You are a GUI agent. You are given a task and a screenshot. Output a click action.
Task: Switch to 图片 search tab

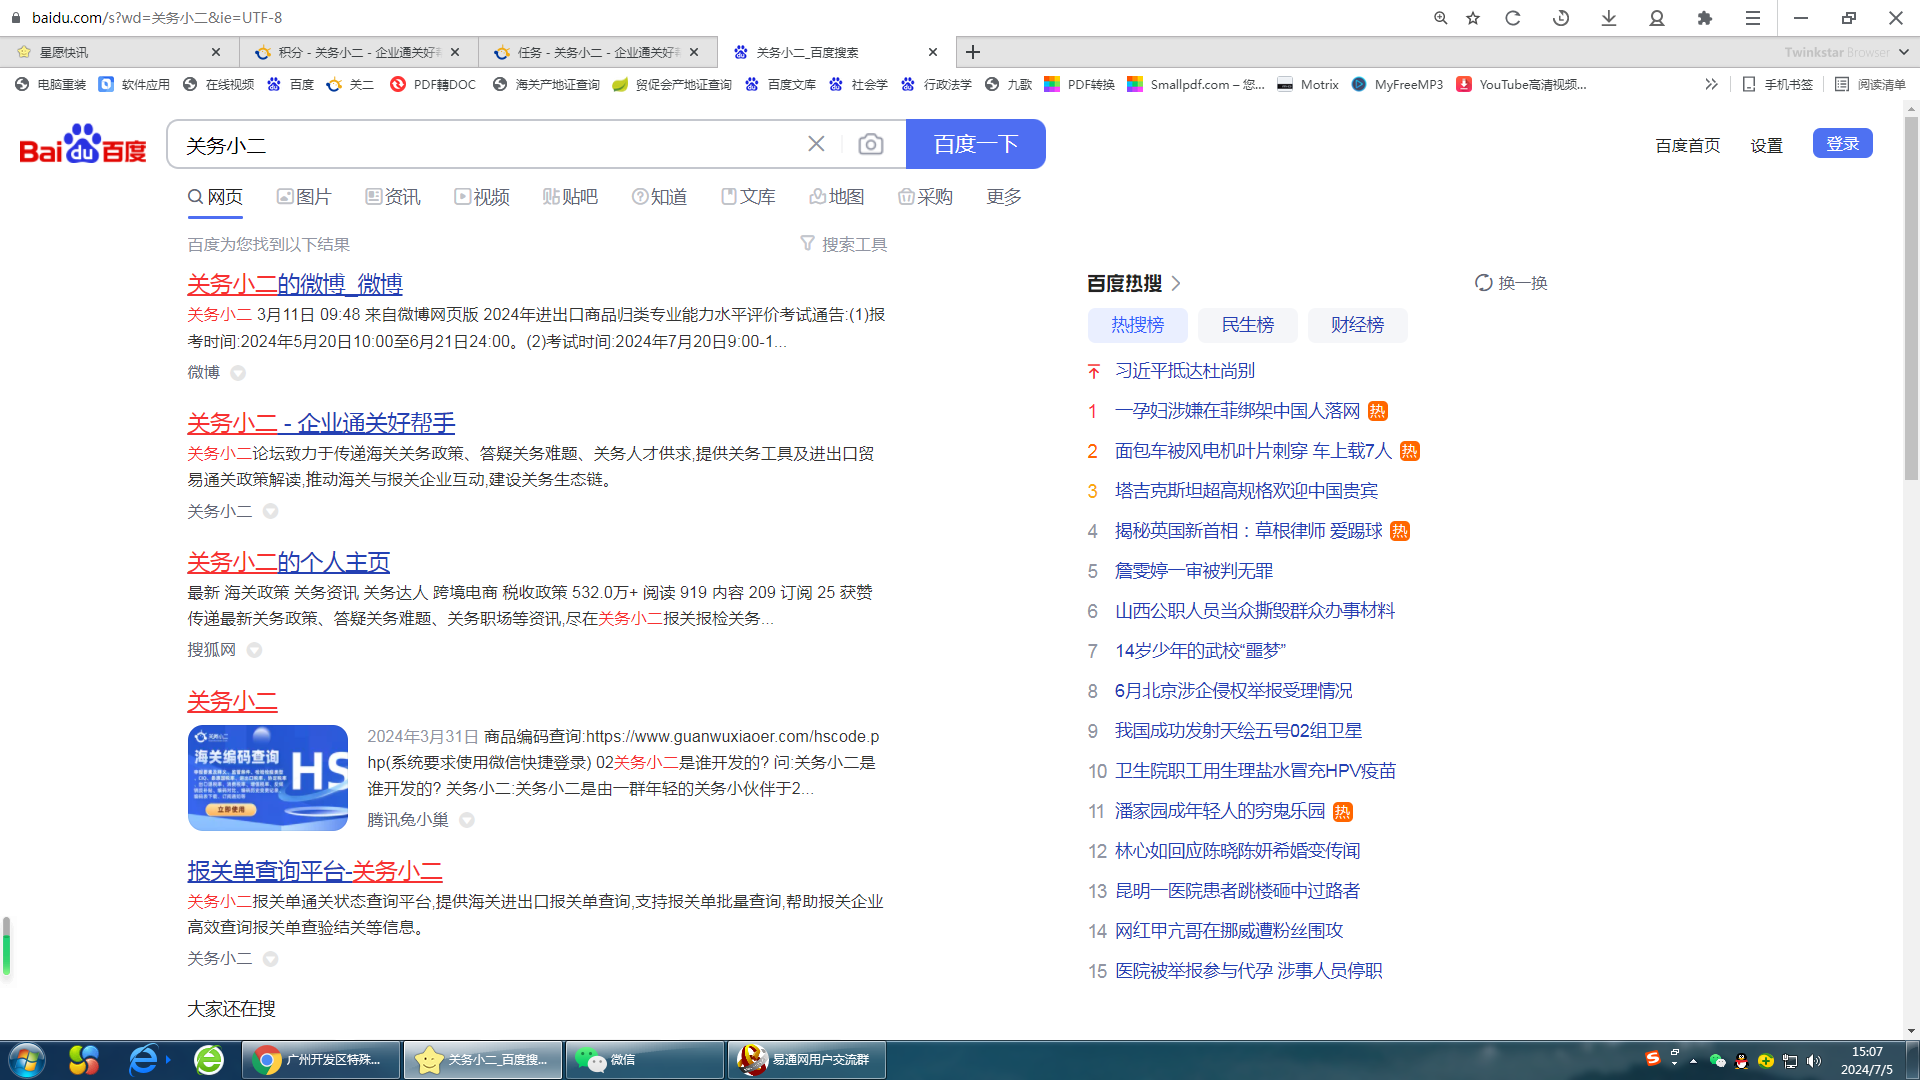pyautogui.click(x=304, y=197)
